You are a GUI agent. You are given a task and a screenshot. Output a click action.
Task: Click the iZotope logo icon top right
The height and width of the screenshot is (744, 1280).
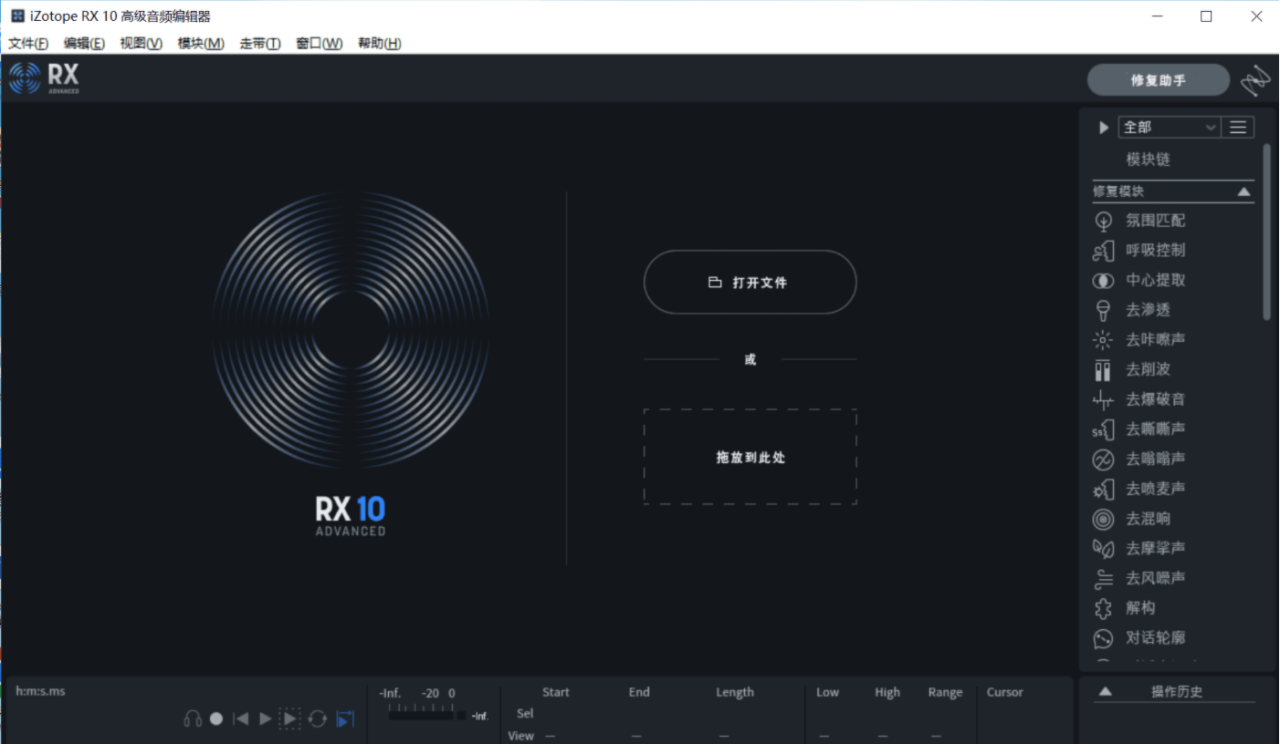pos(1255,81)
